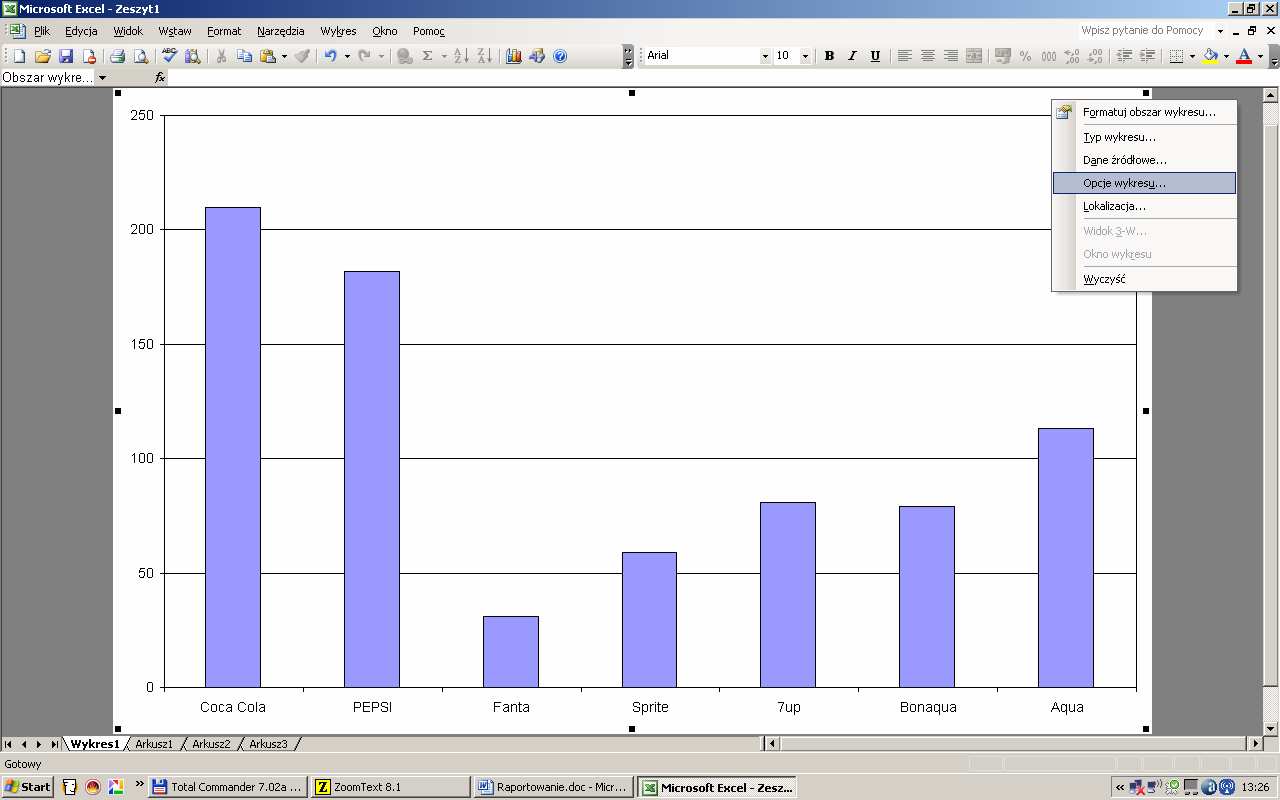Viewport: 1280px width, 800px height.
Task: Click the horizontal scrollbar right arrow
Action: (x=1256, y=744)
